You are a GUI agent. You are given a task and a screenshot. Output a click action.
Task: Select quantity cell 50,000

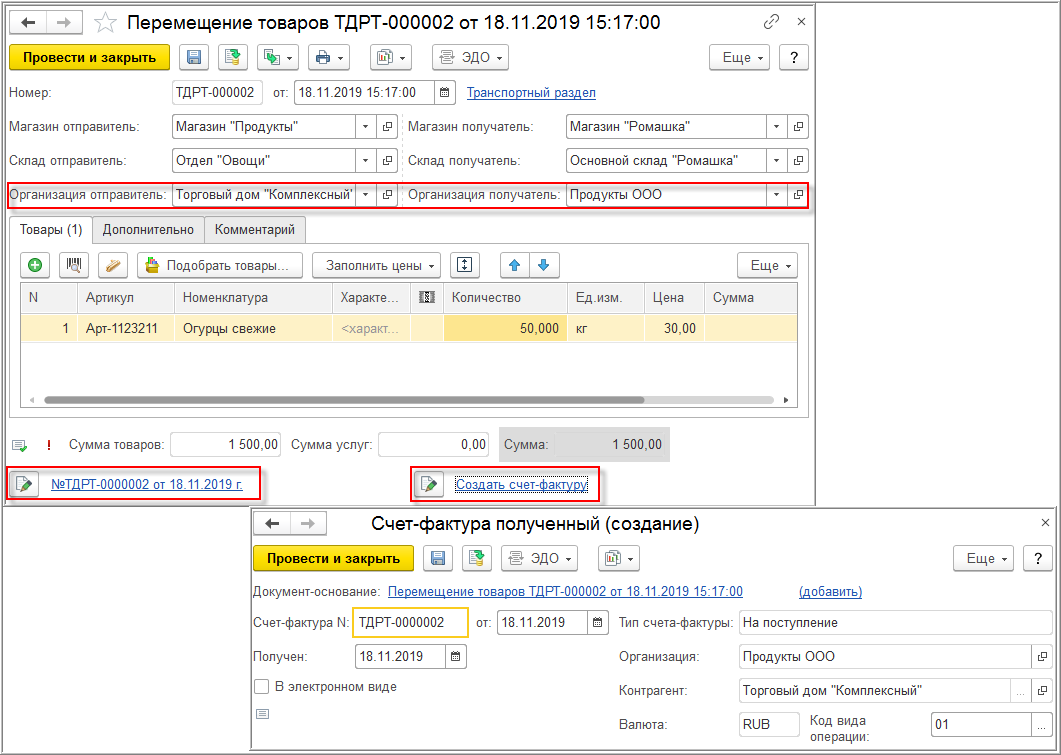505,329
